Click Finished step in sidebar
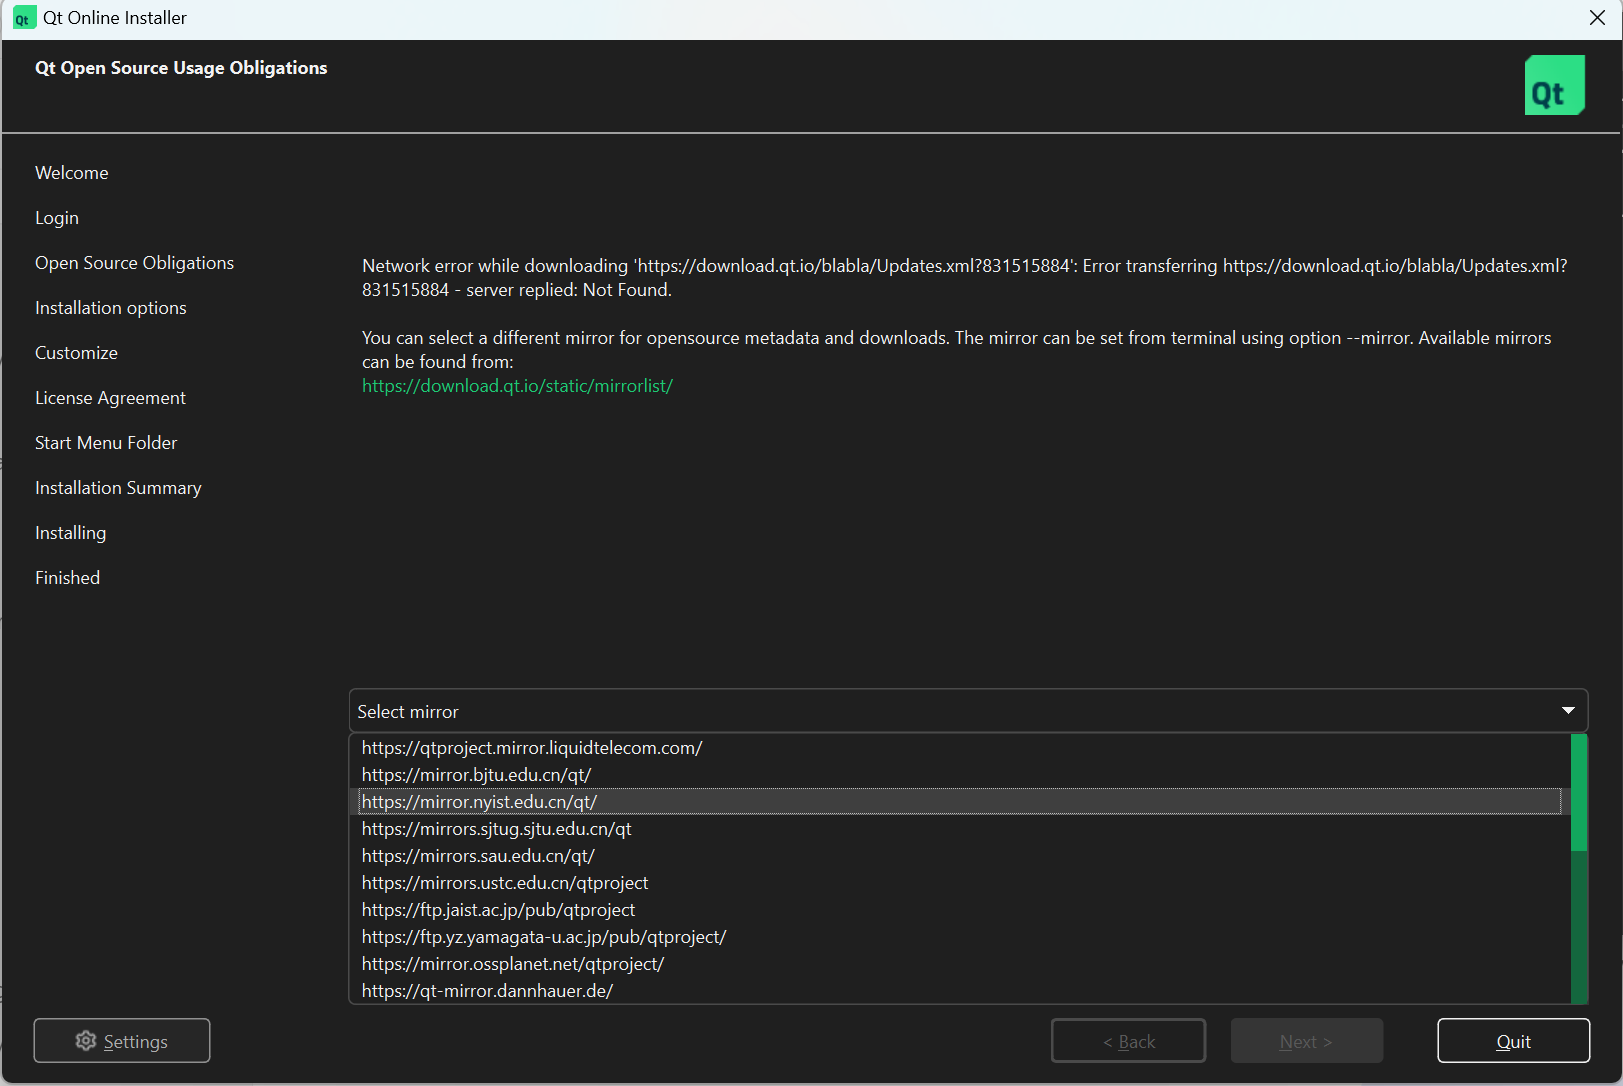Viewport: 1623px width, 1086px height. [67, 578]
